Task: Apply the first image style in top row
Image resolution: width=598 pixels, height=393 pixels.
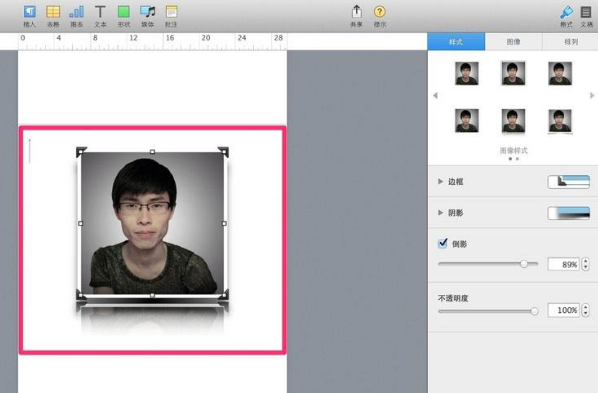Action: click(x=467, y=73)
